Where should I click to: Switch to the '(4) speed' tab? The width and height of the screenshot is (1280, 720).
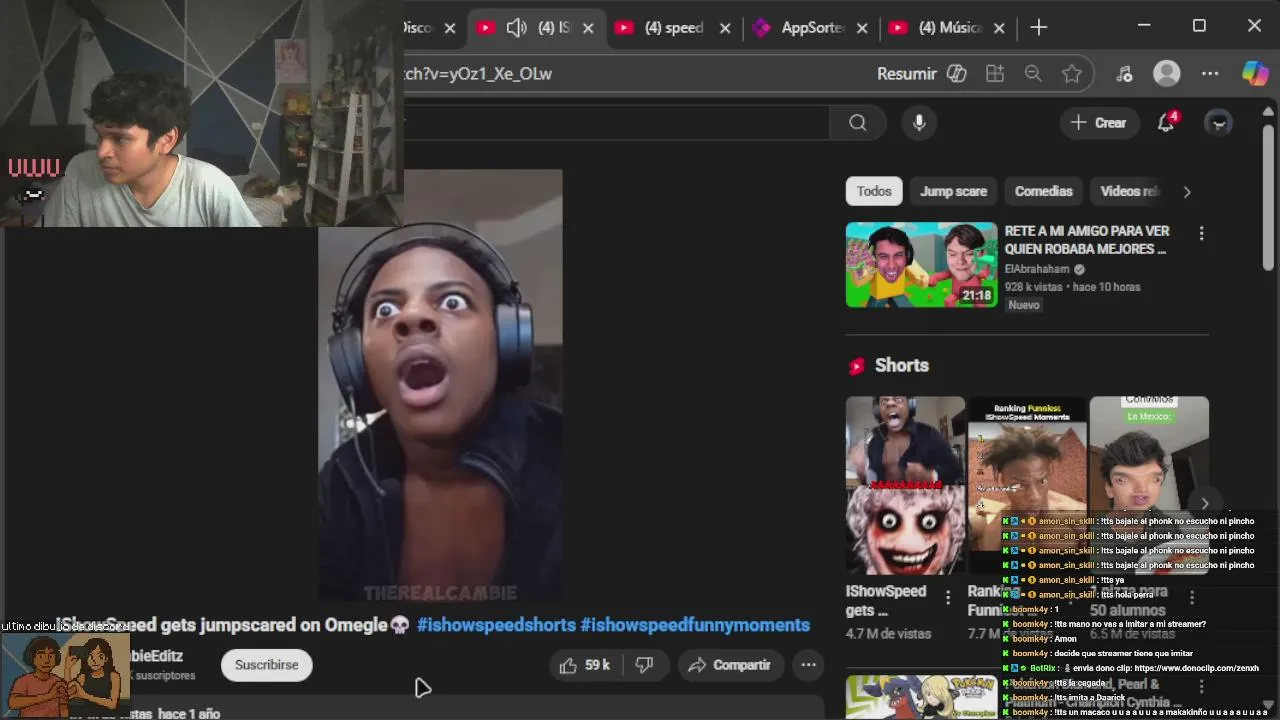[674, 28]
